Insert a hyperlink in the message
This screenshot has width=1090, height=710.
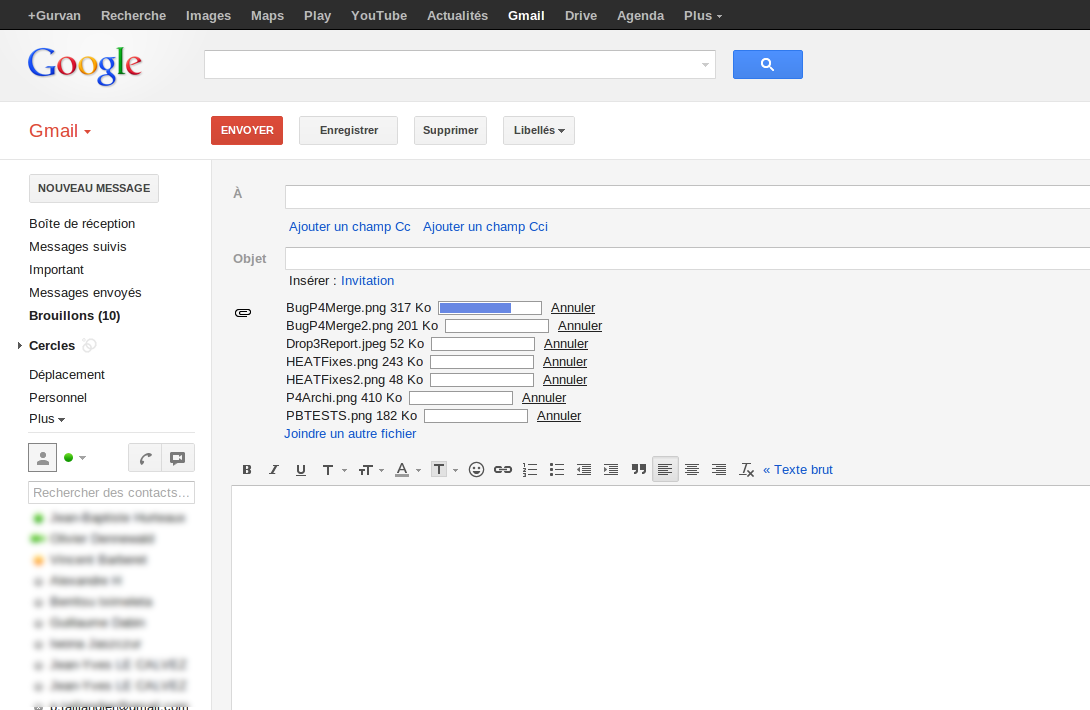[x=503, y=470]
